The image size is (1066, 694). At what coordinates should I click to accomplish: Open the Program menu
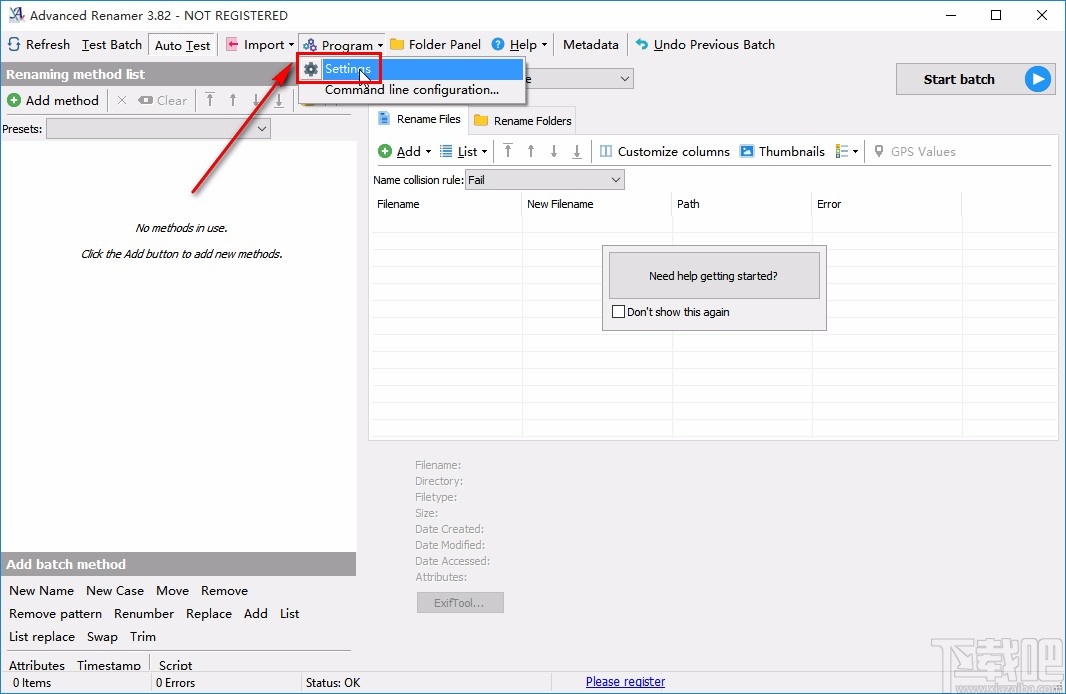(343, 45)
